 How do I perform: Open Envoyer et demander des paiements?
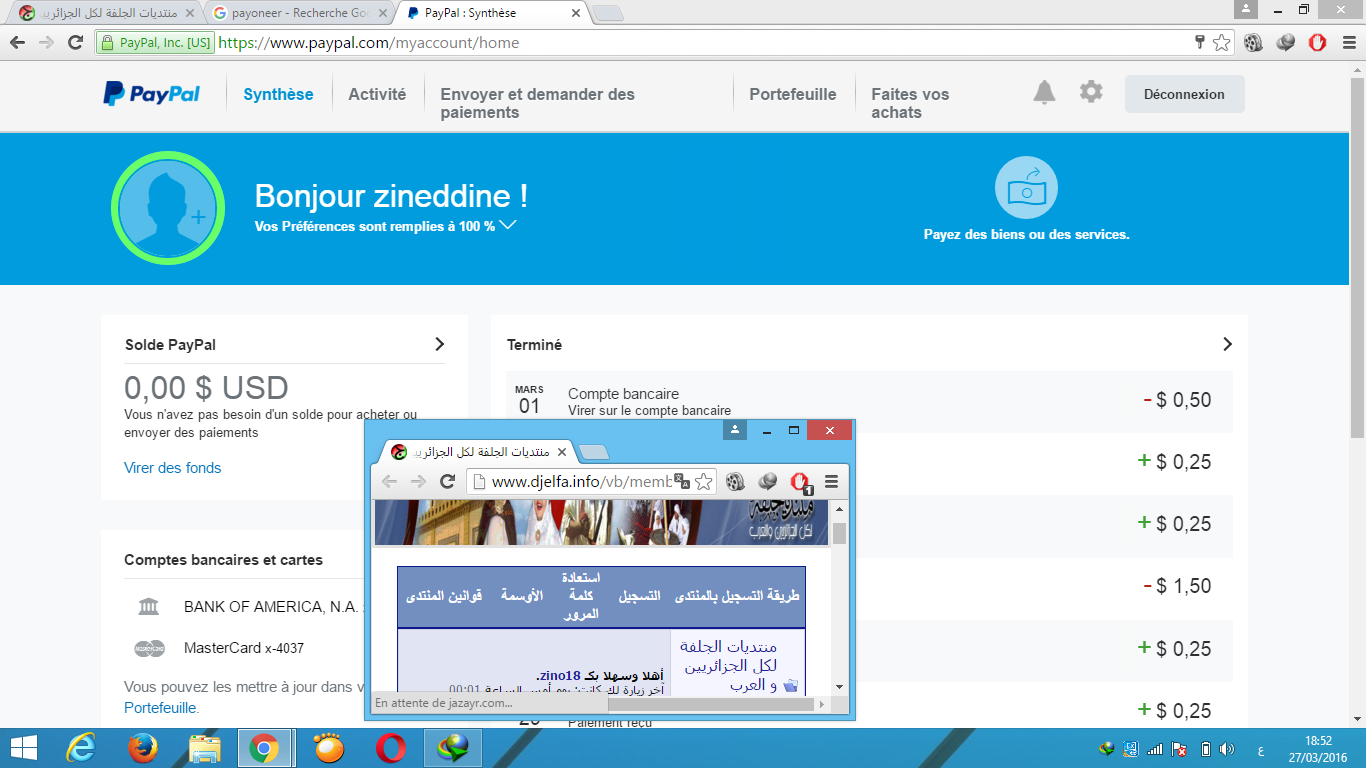[538, 103]
